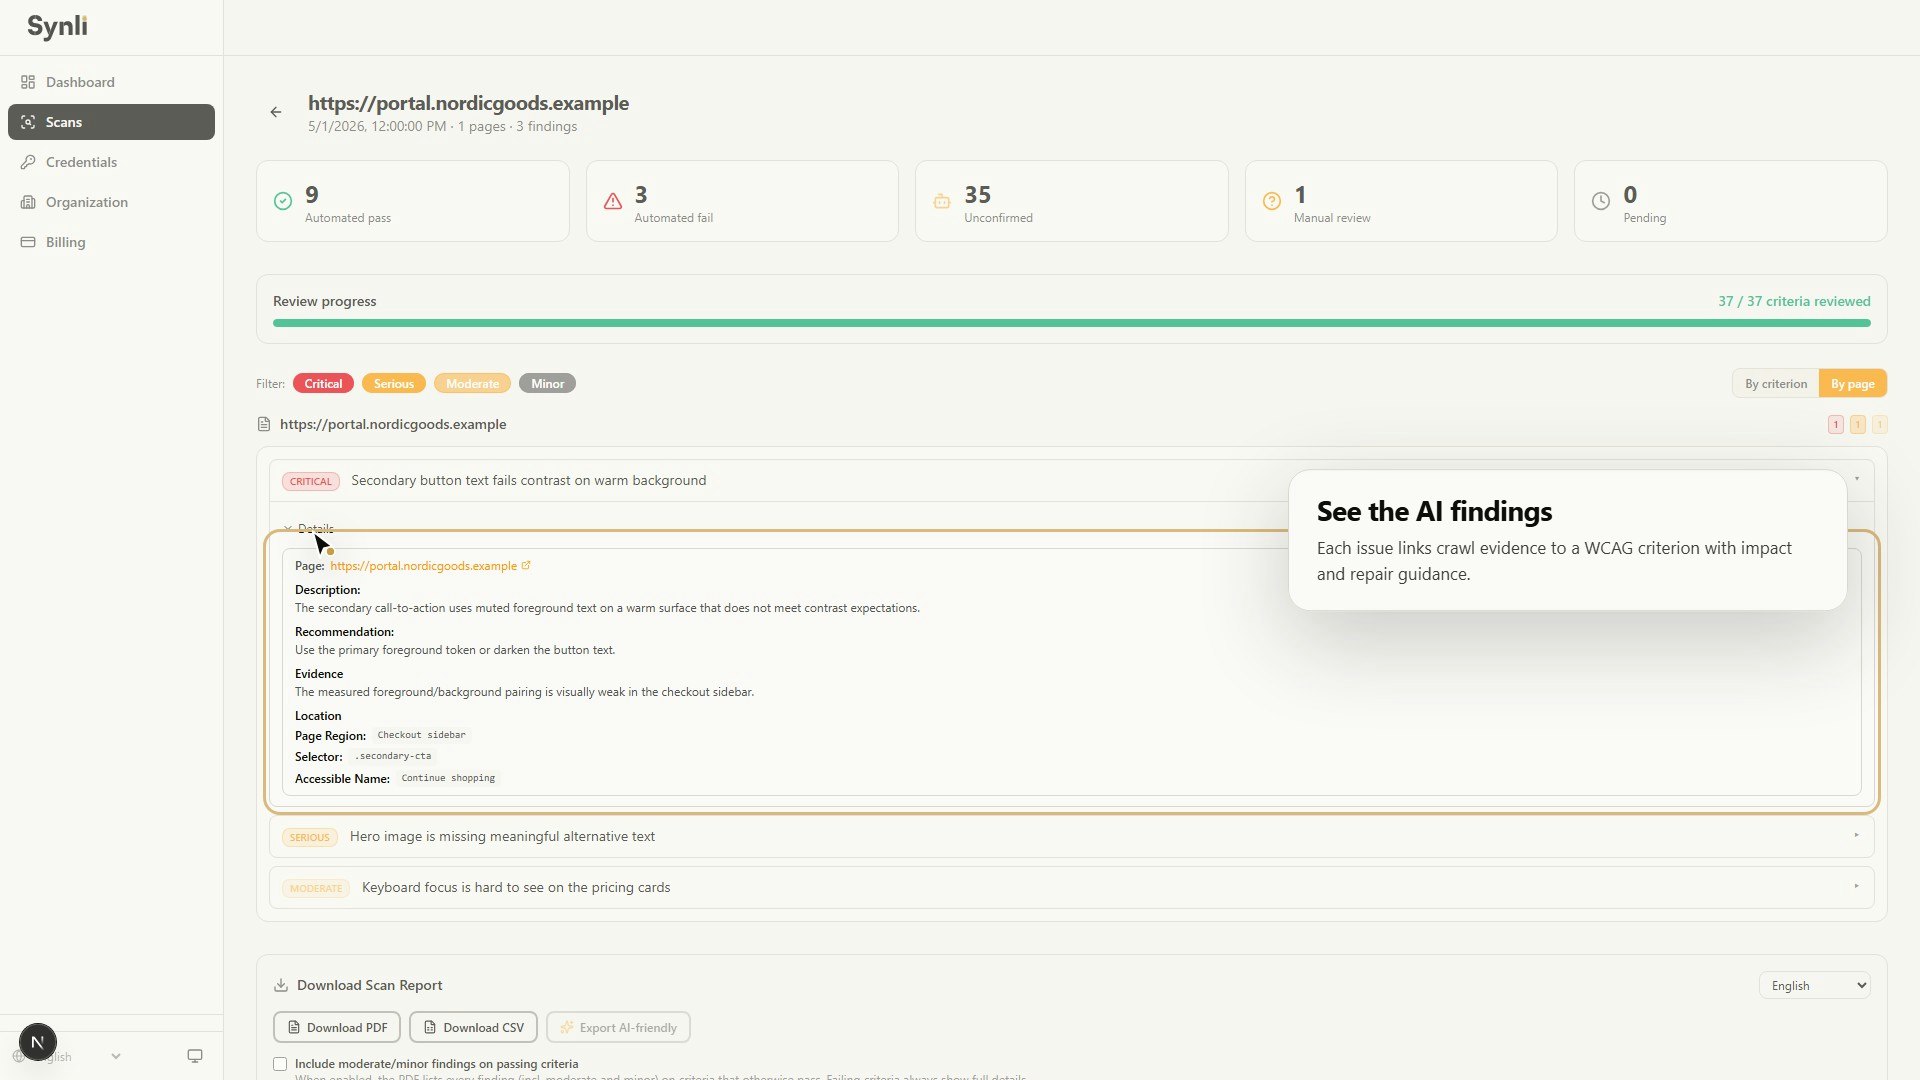Click the 'Checkout sidebar' page region value
1920x1080 pixels.
421,735
